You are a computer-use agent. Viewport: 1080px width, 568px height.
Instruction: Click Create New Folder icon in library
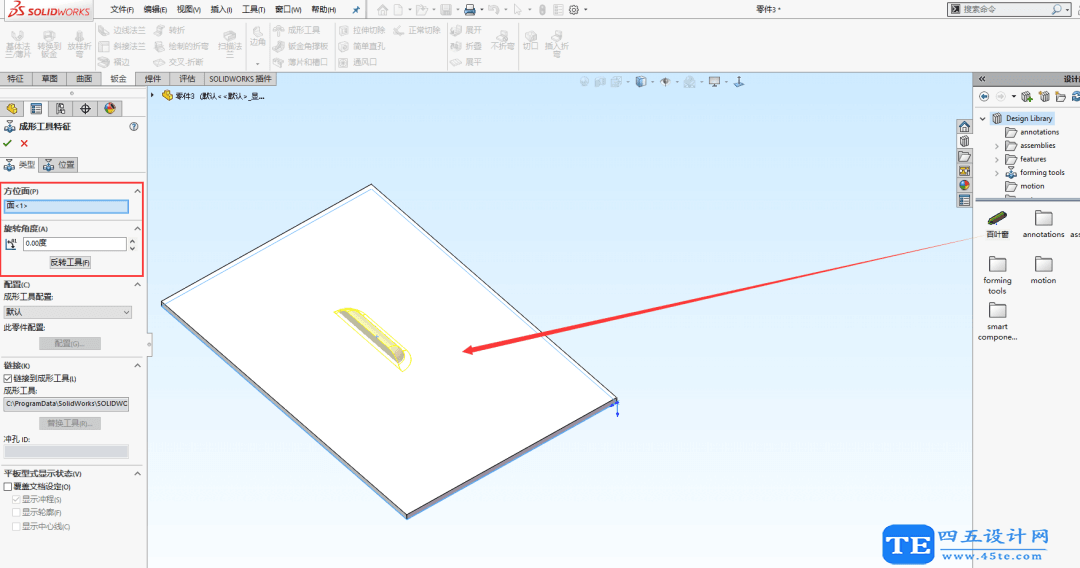click(x=1061, y=96)
